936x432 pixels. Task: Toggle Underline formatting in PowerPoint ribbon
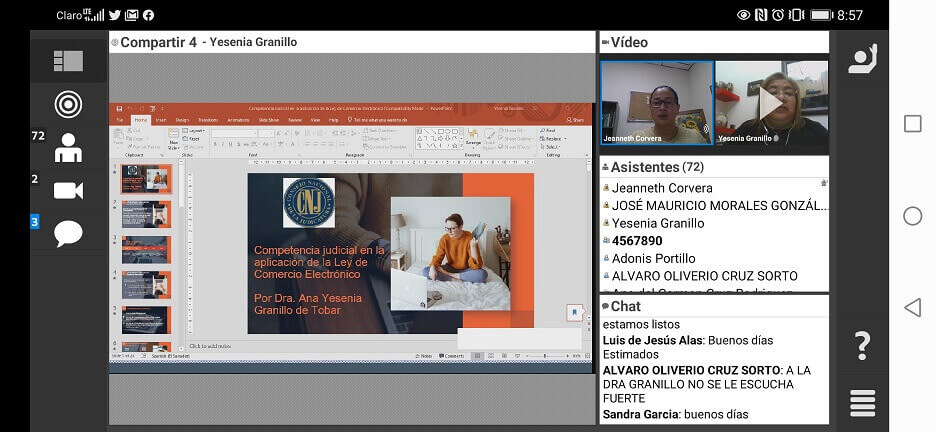(x=230, y=144)
